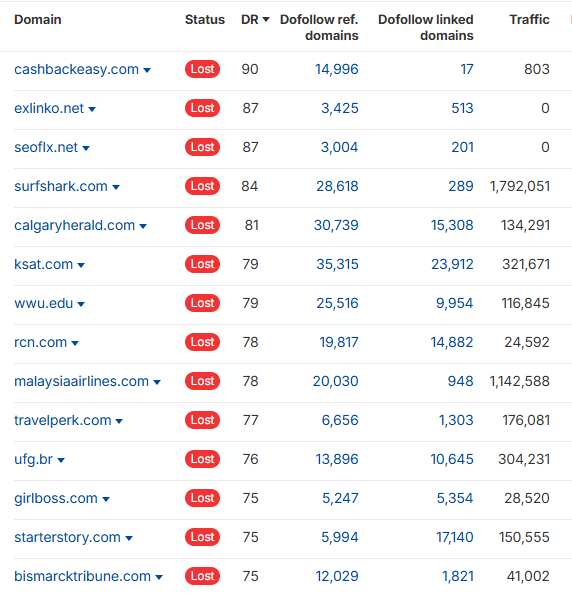Open the cashbackeasy.com domain link

point(77,69)
